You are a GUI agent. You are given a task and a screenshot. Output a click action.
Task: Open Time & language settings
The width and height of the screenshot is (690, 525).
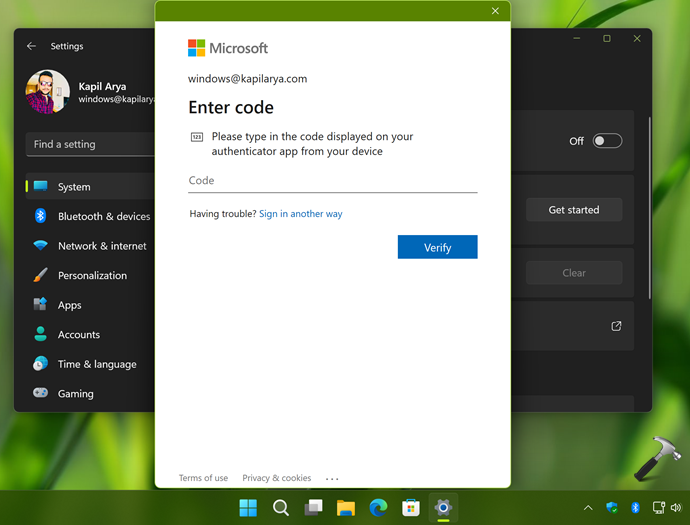pos(96,364)
